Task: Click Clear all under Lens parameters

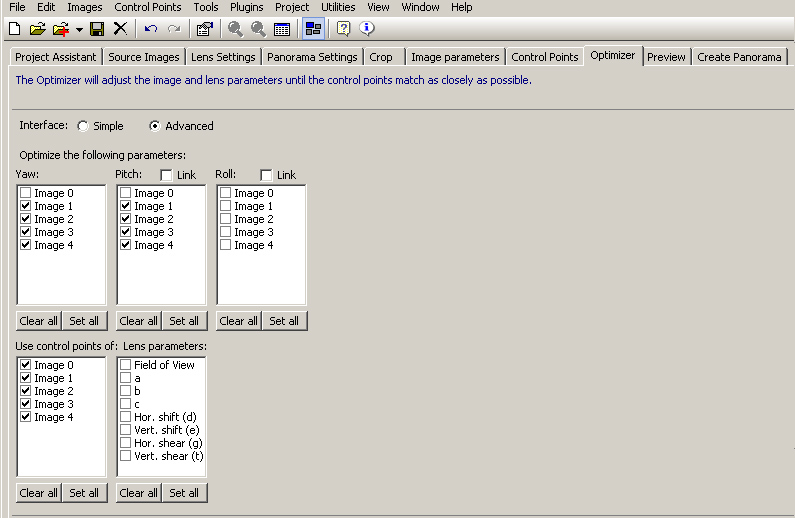Action: [x=138, y=493]
